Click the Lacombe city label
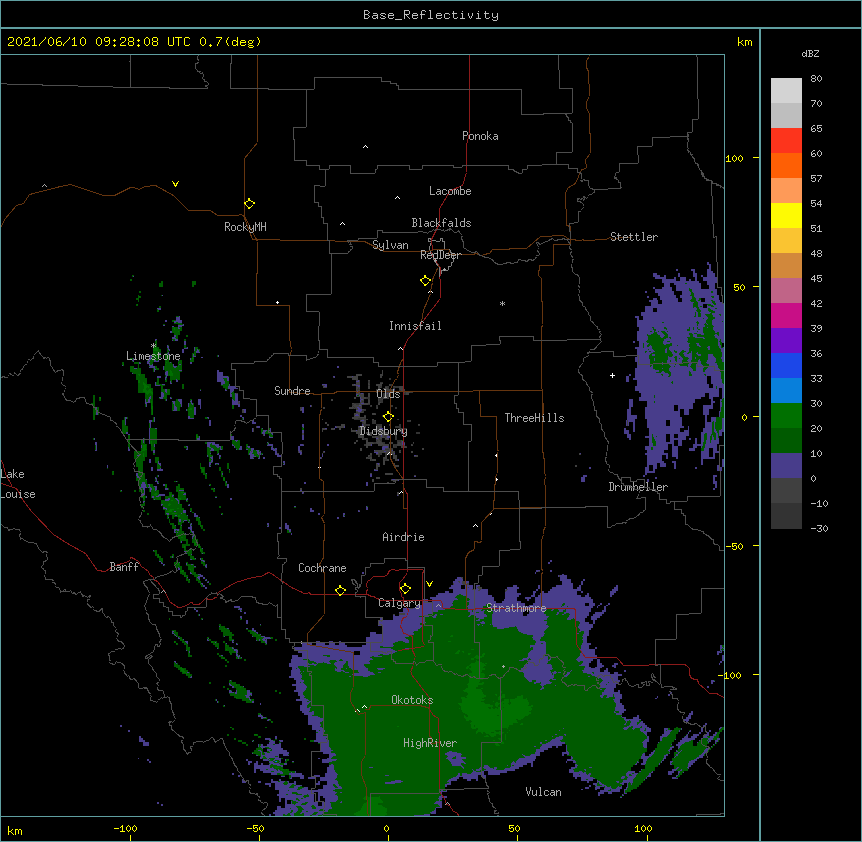The height and width of the screenshot is (842, 862). 450,191
